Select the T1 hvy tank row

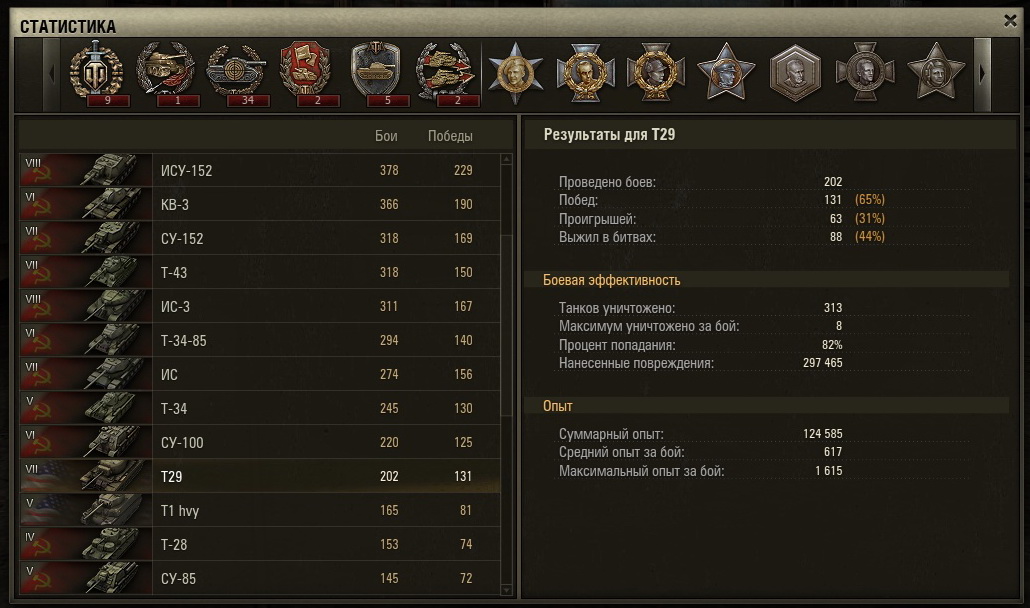point(259,510)
